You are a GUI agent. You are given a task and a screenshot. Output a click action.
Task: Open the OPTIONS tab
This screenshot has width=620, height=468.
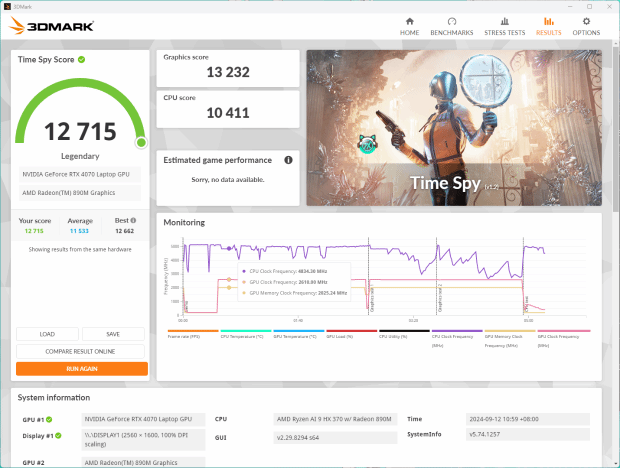coord(586,26)
